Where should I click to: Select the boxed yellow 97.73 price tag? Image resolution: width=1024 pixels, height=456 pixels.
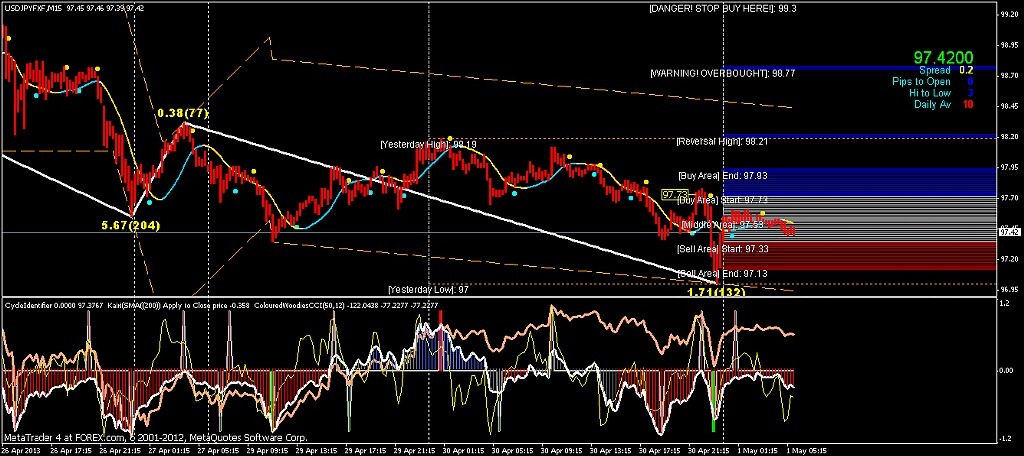click(x=675, y=194)
